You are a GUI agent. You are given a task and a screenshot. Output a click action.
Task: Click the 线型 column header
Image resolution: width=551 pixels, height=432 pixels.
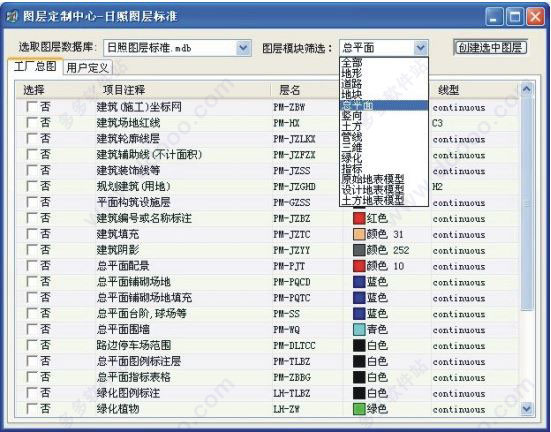pos(475,90)
